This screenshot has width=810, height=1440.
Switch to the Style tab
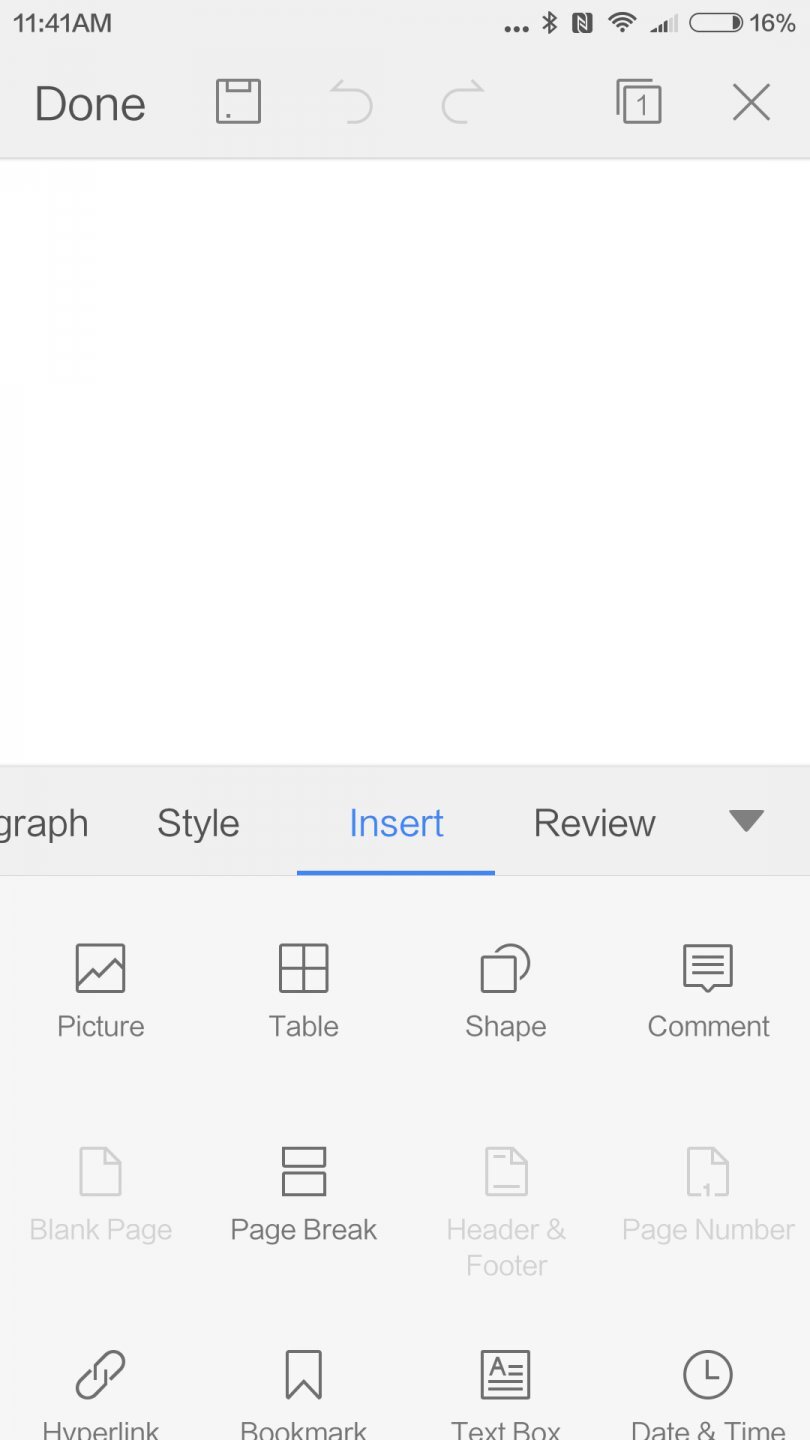click(x=198, y=823)
